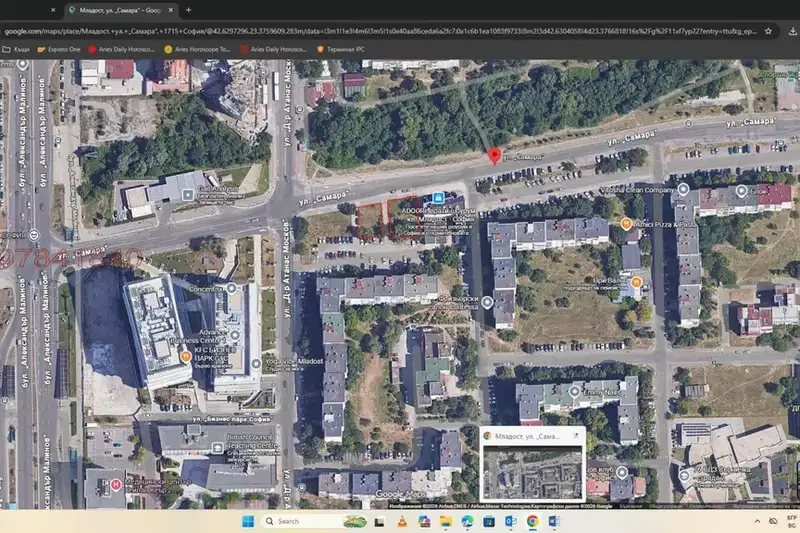
Task: Open the Grand Nails place marker
Action: 574,392
